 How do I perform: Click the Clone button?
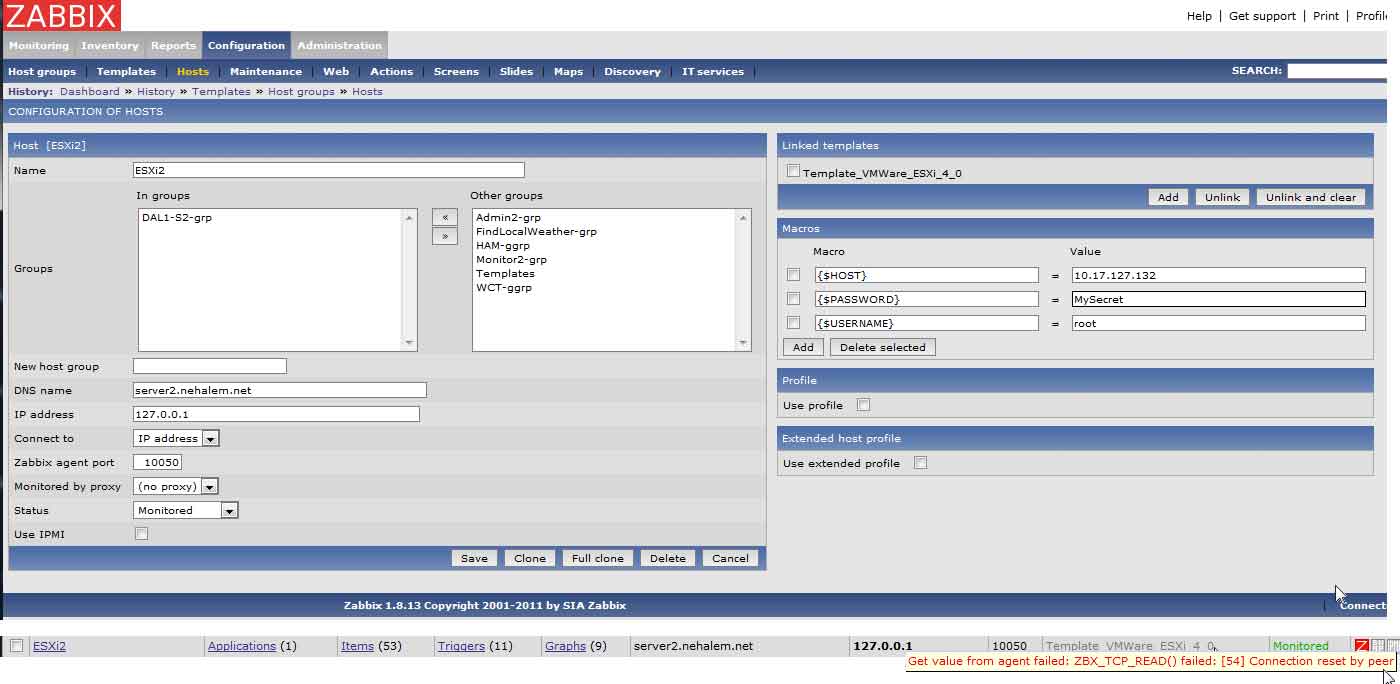coord(530,558)
